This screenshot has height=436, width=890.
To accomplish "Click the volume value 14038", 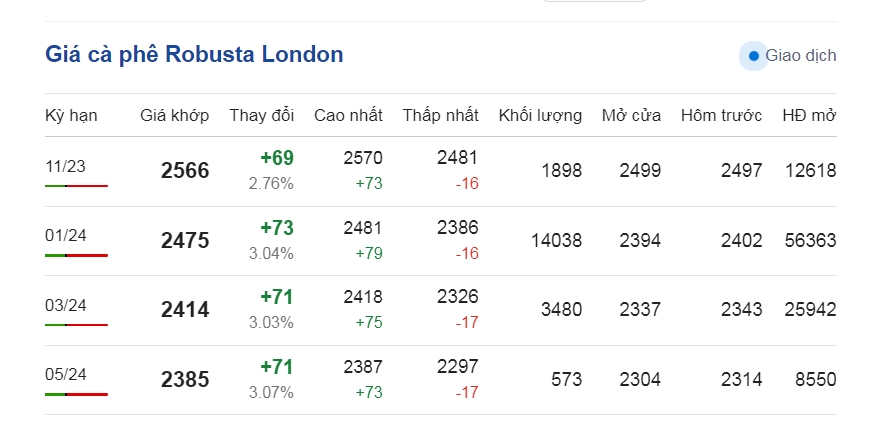I will pos(556,241).
